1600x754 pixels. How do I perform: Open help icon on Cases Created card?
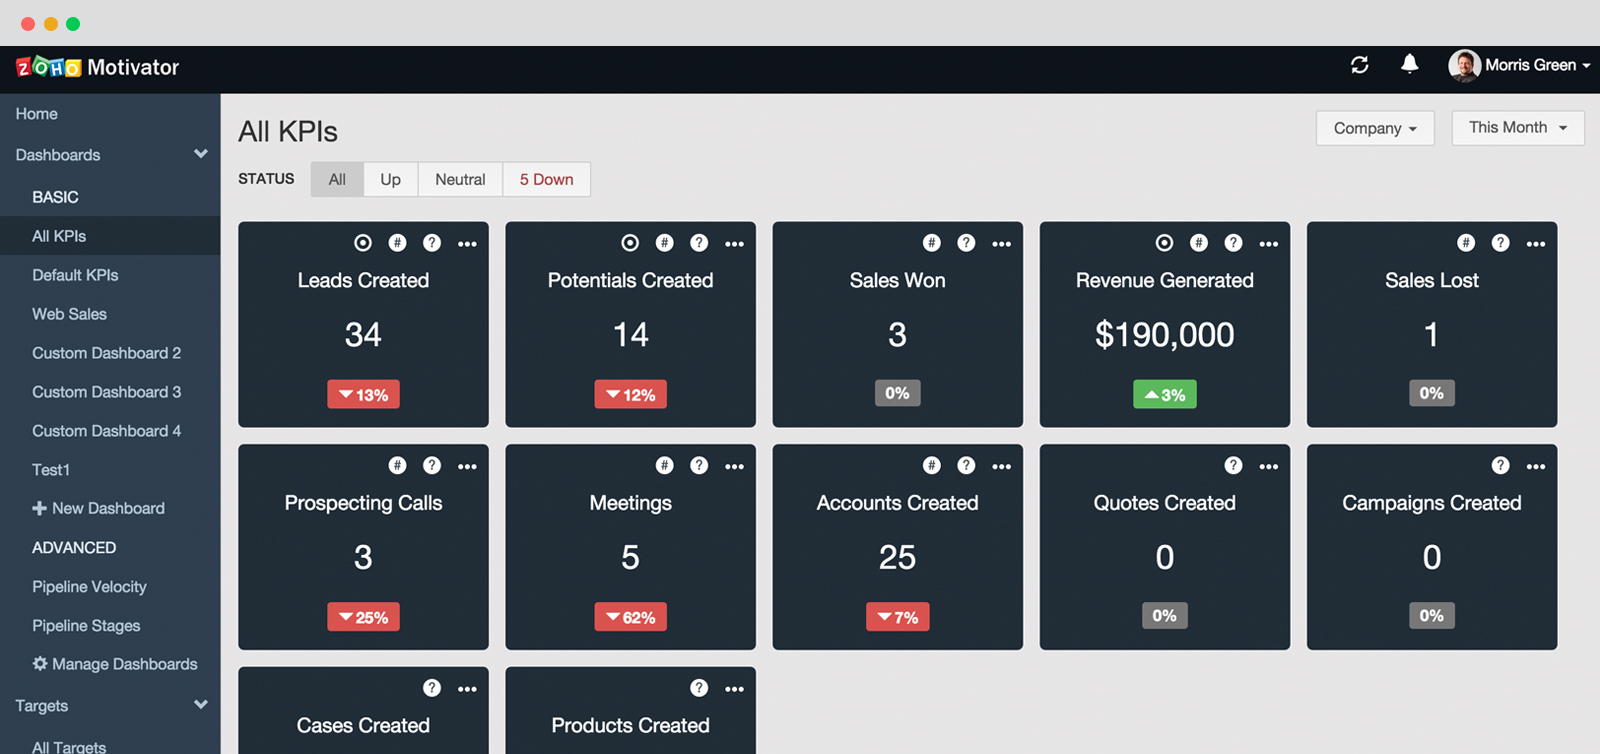click(x=432, y=688)
